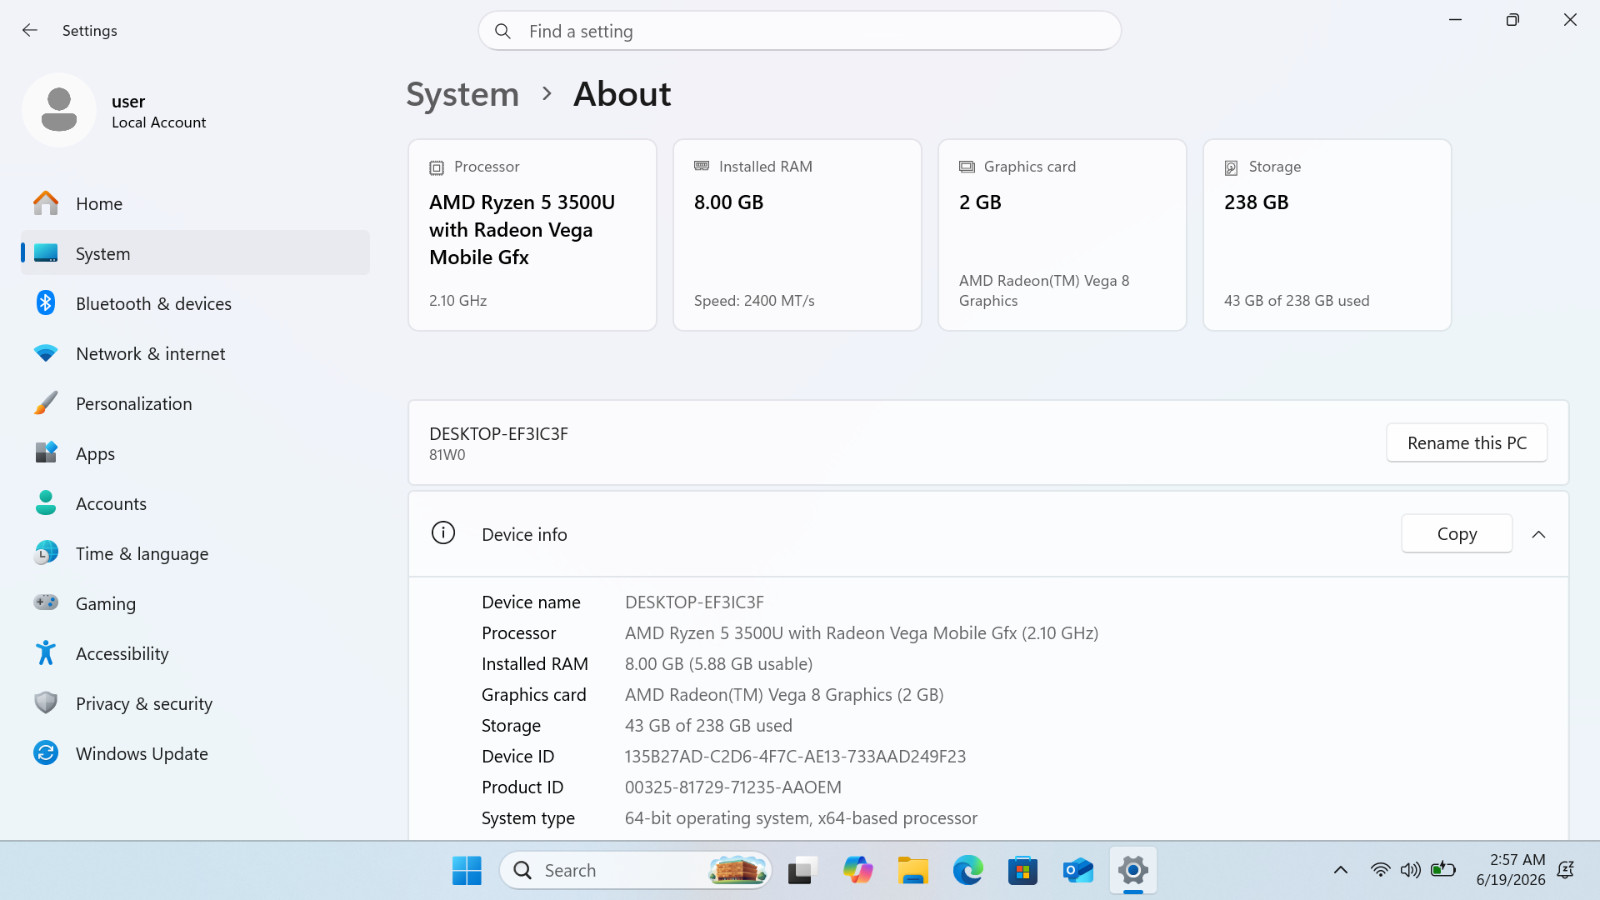
Task: Open Outlook from the taskbar
Action: click(x=1077, y=870)
